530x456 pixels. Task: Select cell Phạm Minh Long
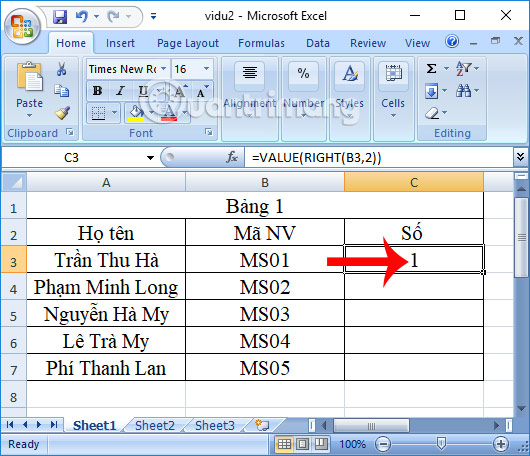coord(106,287)
